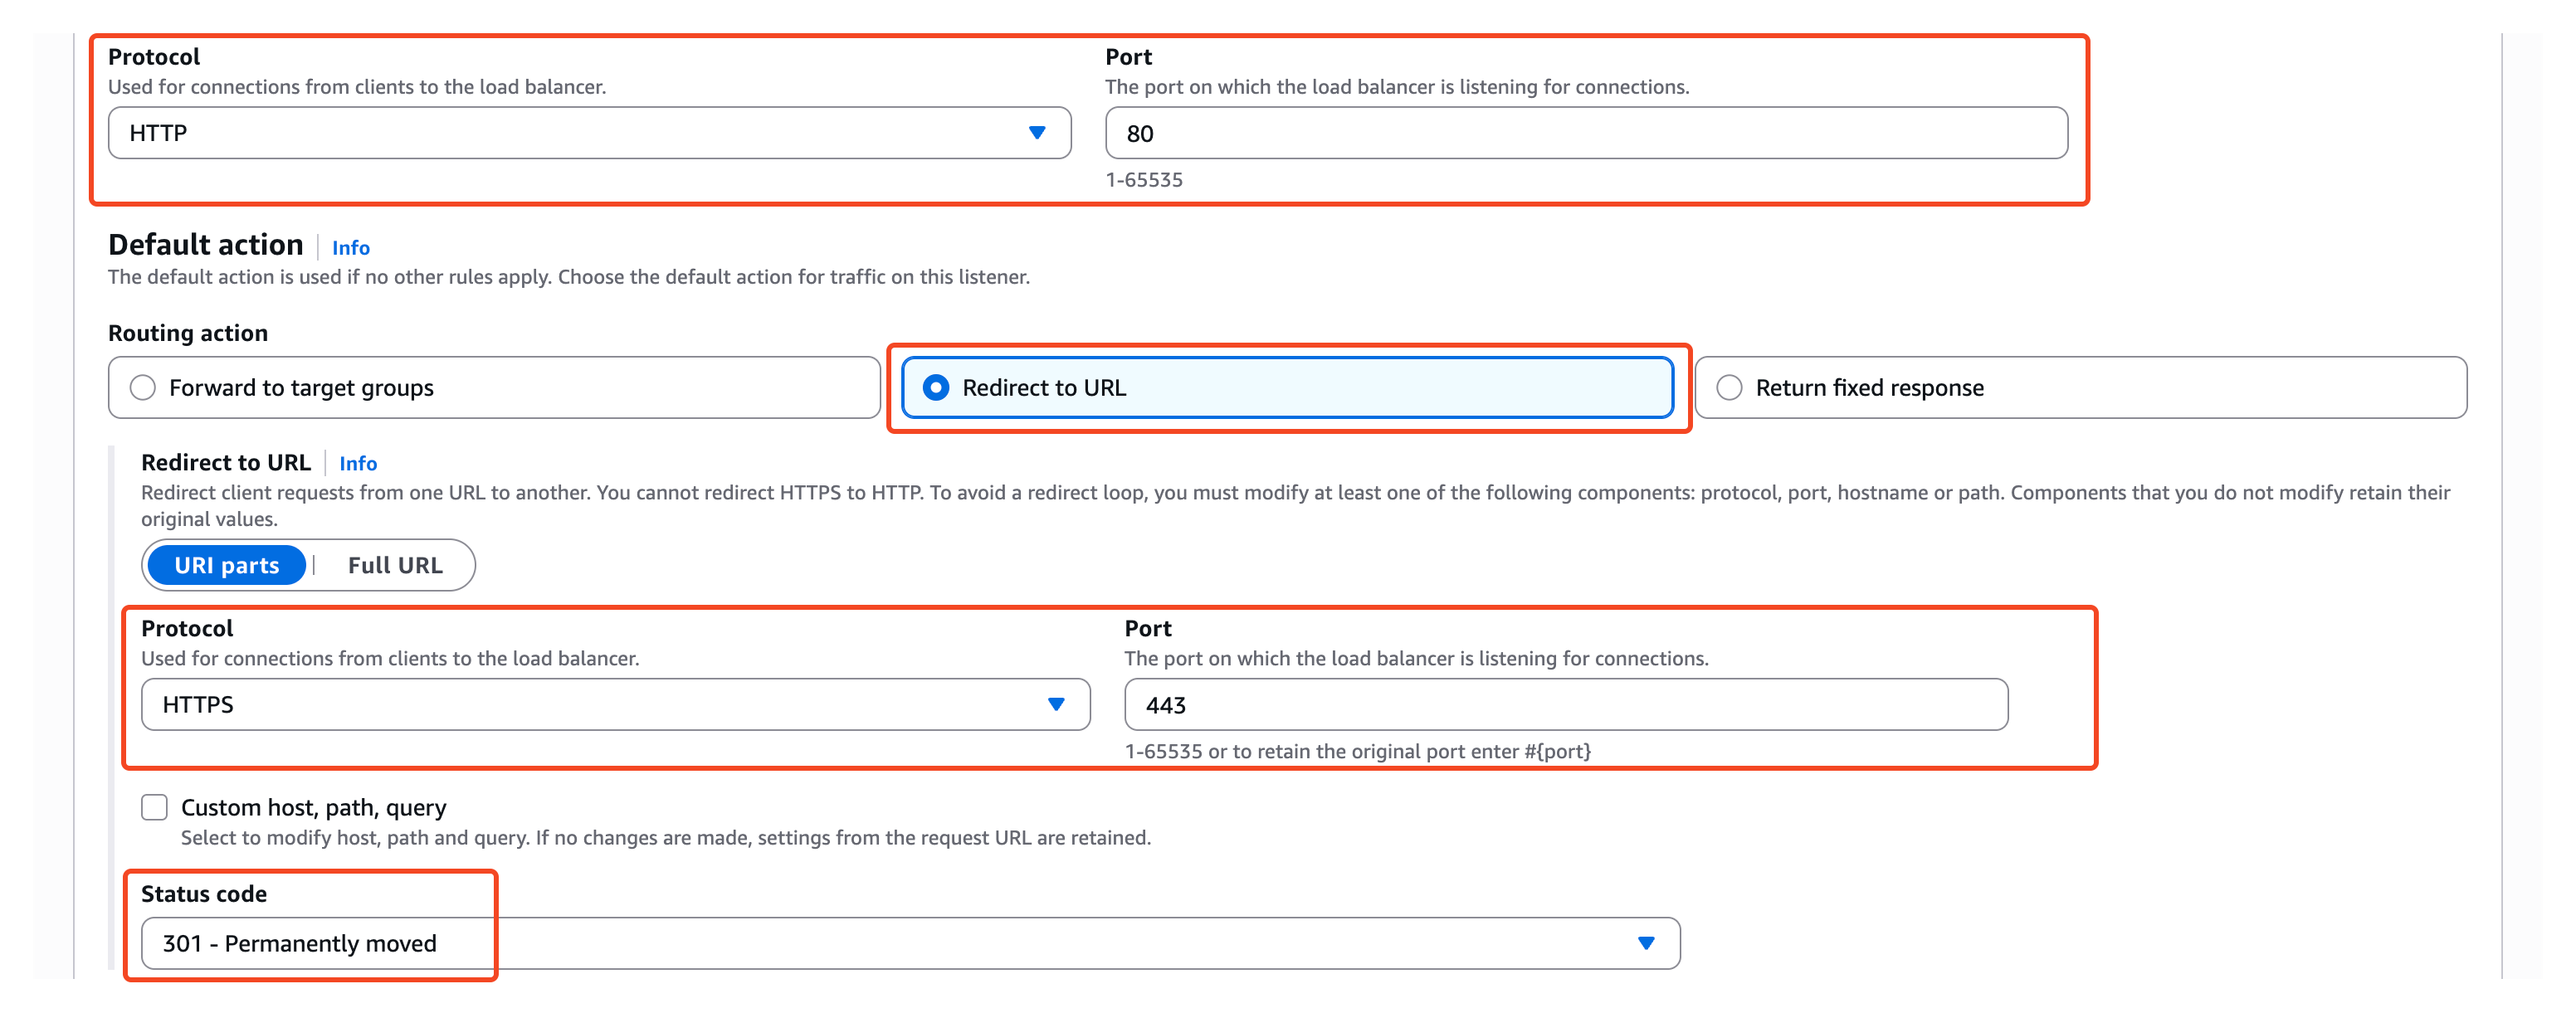The width and height of the screenshot is (2576, 1013).
Task: Select Redirect to URL radio option
Action: pyautogui.click(x=936, y=388)
